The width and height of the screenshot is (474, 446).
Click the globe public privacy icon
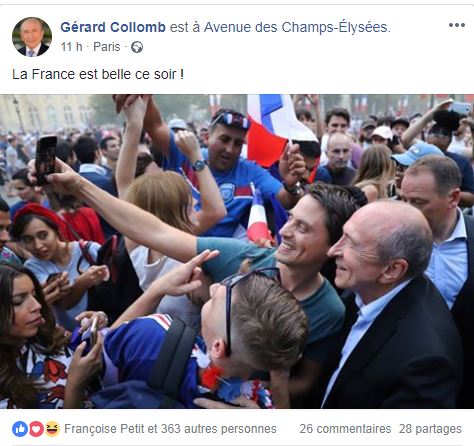tap(137, 47)
